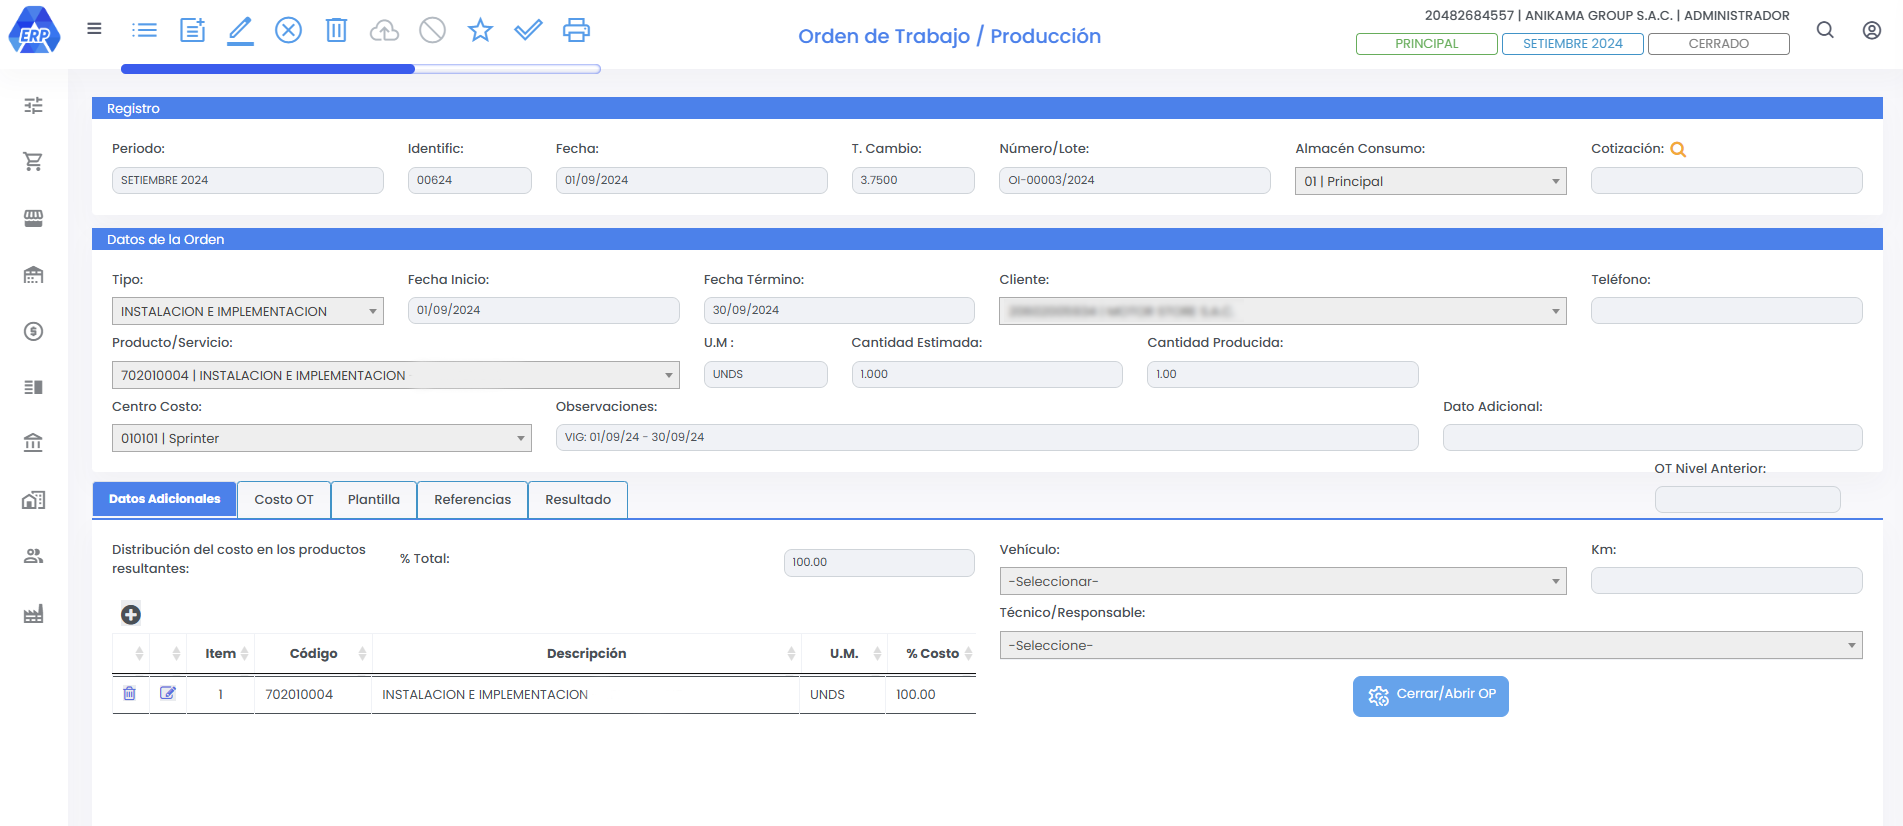
Task: Open the sidebar shopping cart module
Action: tap(33, 161)
